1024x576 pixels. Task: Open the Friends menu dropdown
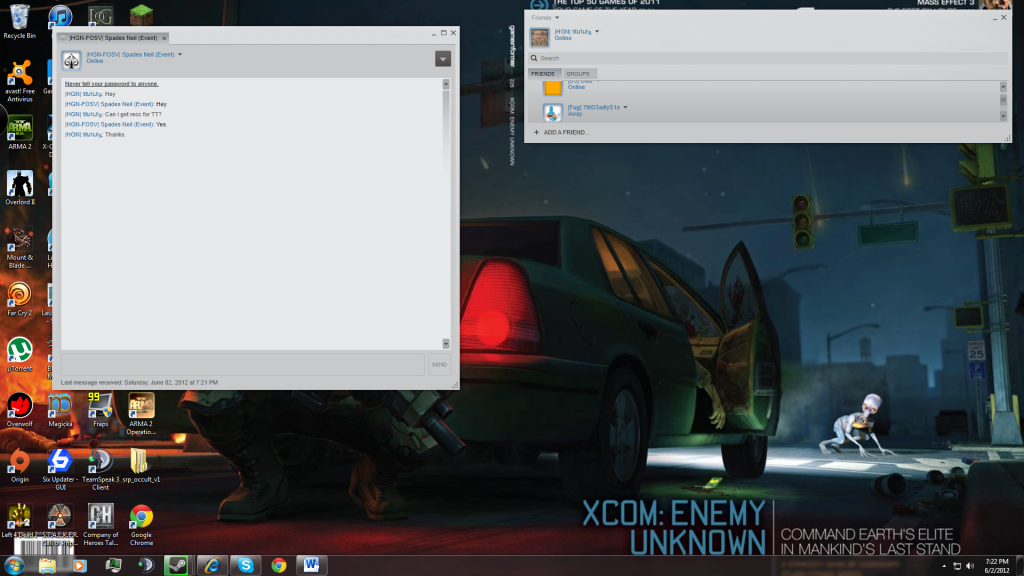pyautogui.click(x=557, y=18)
